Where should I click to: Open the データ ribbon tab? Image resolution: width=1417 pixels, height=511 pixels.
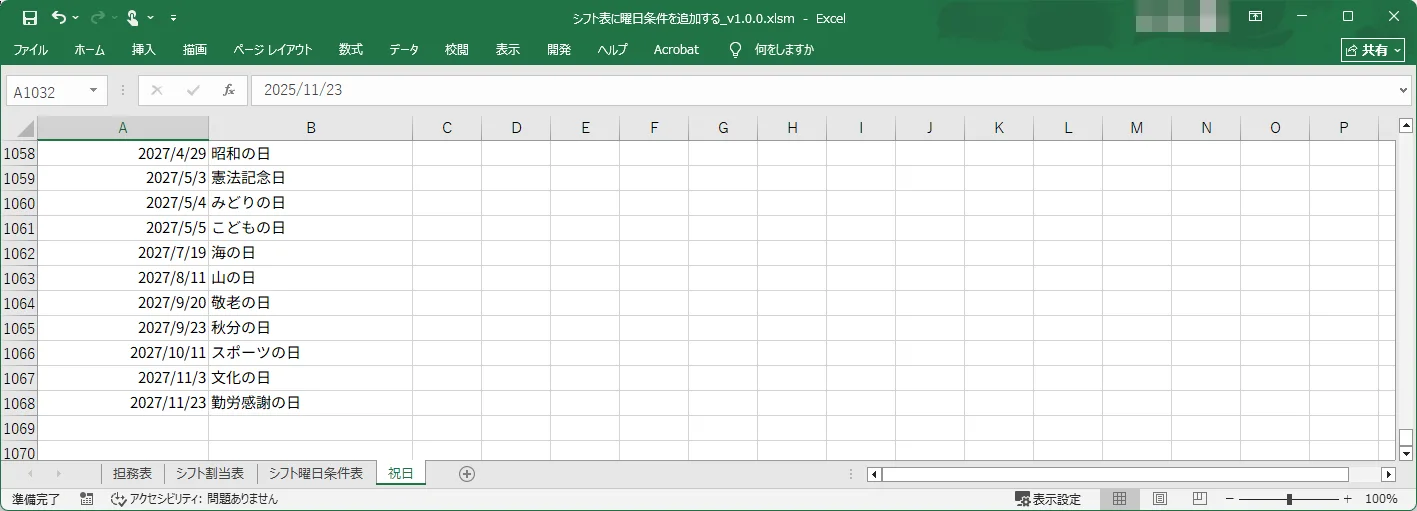(x=404, y=49)
